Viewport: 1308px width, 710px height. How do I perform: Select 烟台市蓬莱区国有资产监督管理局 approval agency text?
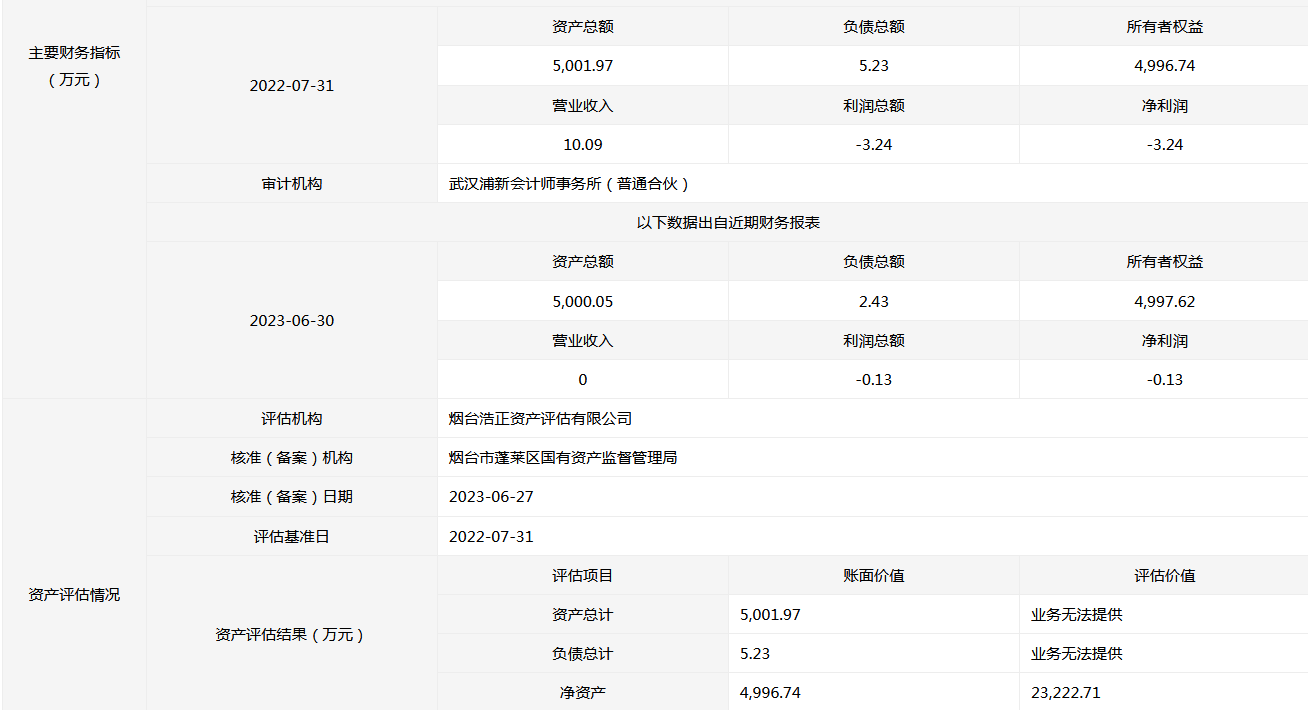click(563, 458)
